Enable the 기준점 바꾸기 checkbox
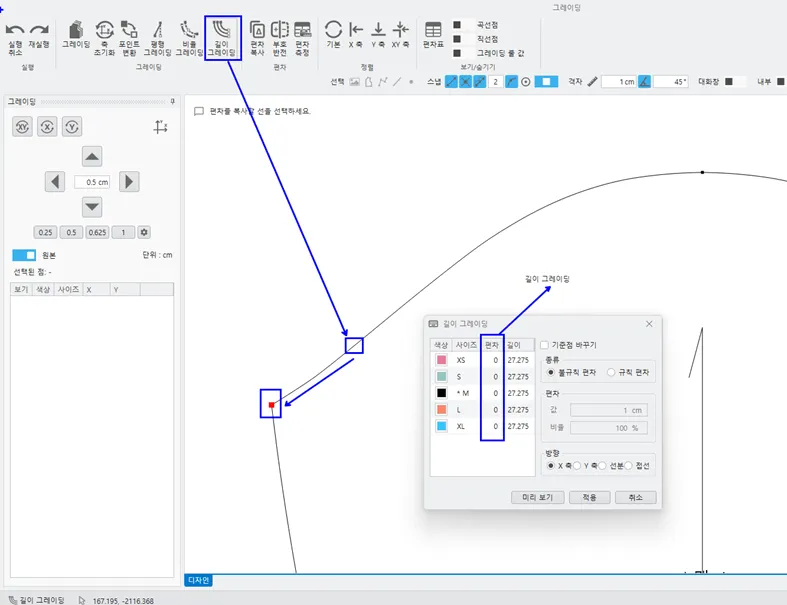 pos(545,345)
